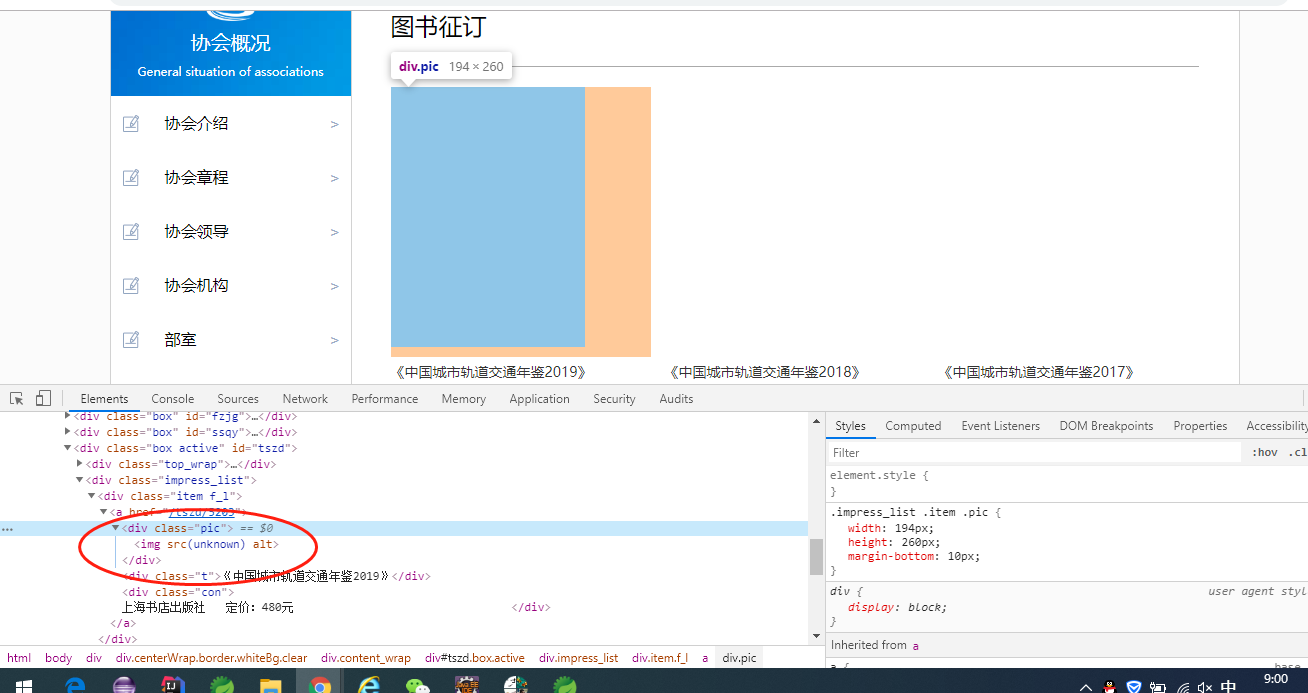The image size is (1308, 693).
Task: Click the highlighted div.pic image area
Action: tap(488, 217)
